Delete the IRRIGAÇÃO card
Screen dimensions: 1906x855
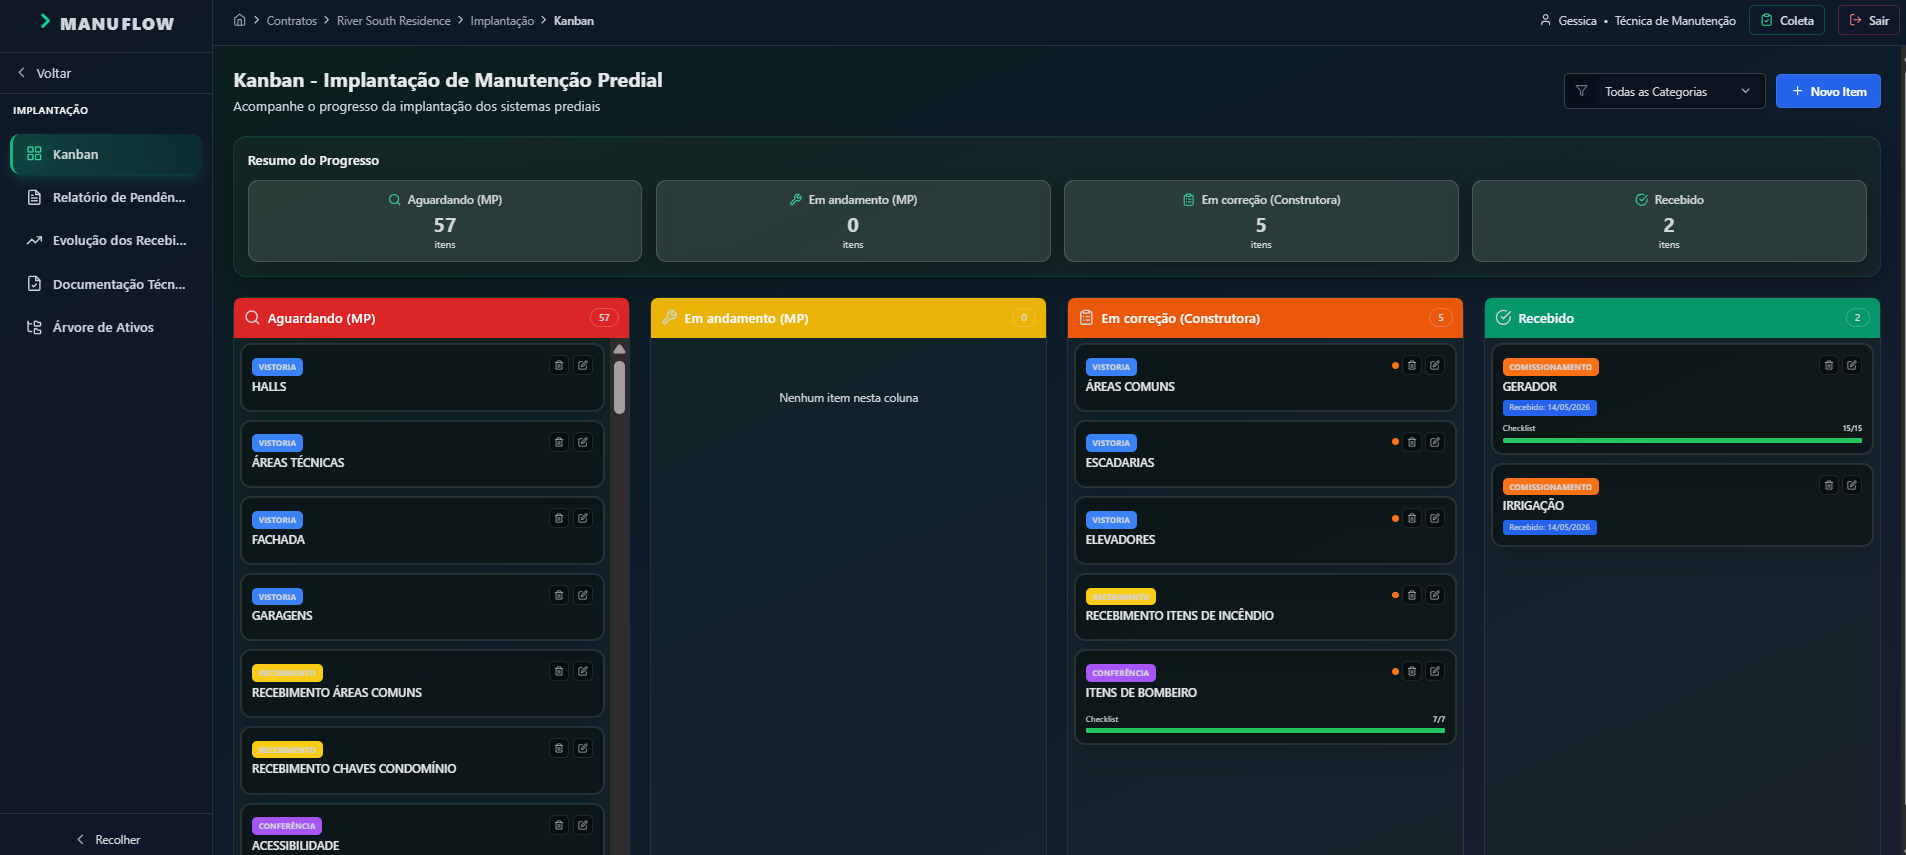click(1829, 485)
